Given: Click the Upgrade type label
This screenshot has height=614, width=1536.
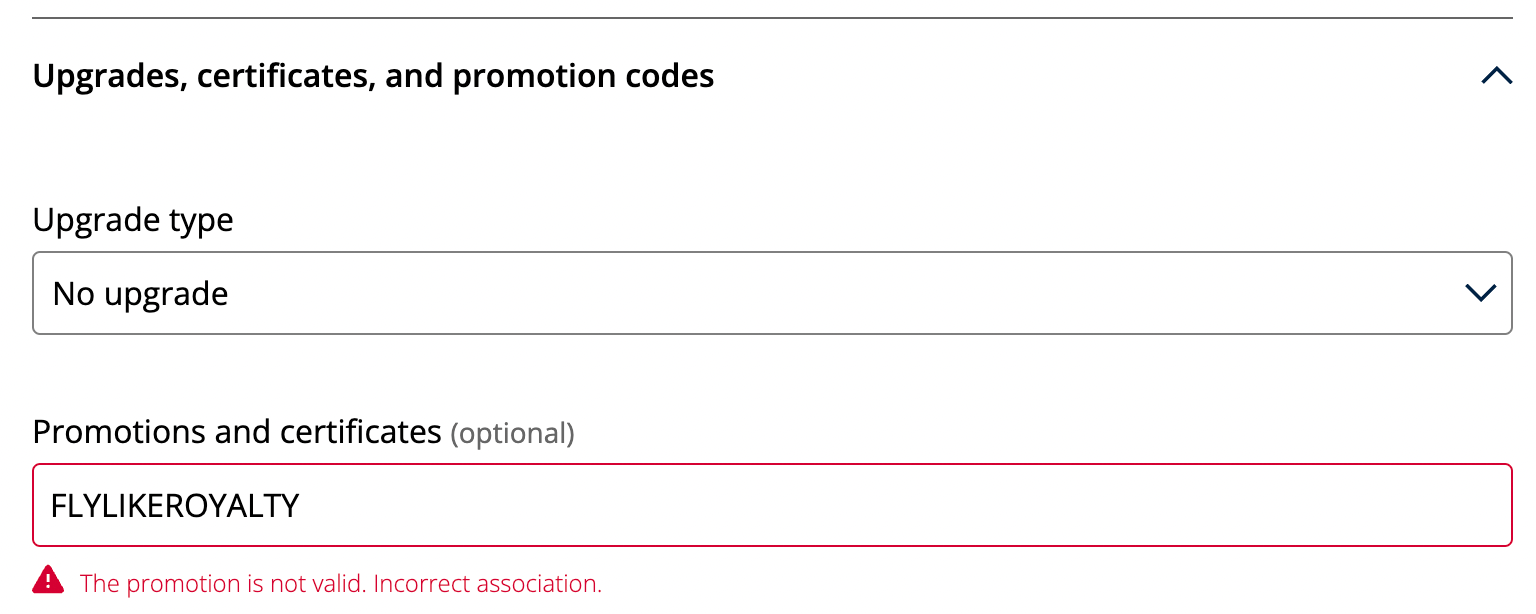Looking at the screenshot, I should pyautogui.click(x=133, y=220).
